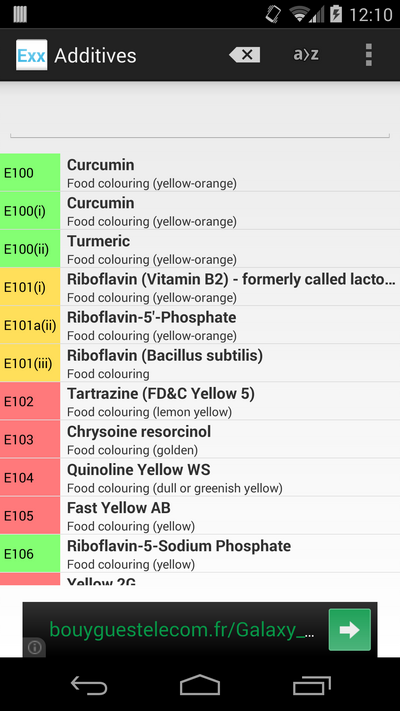Open the bouyguestelecom.fr ad link
400x711 pixels.
coord(181,630)
